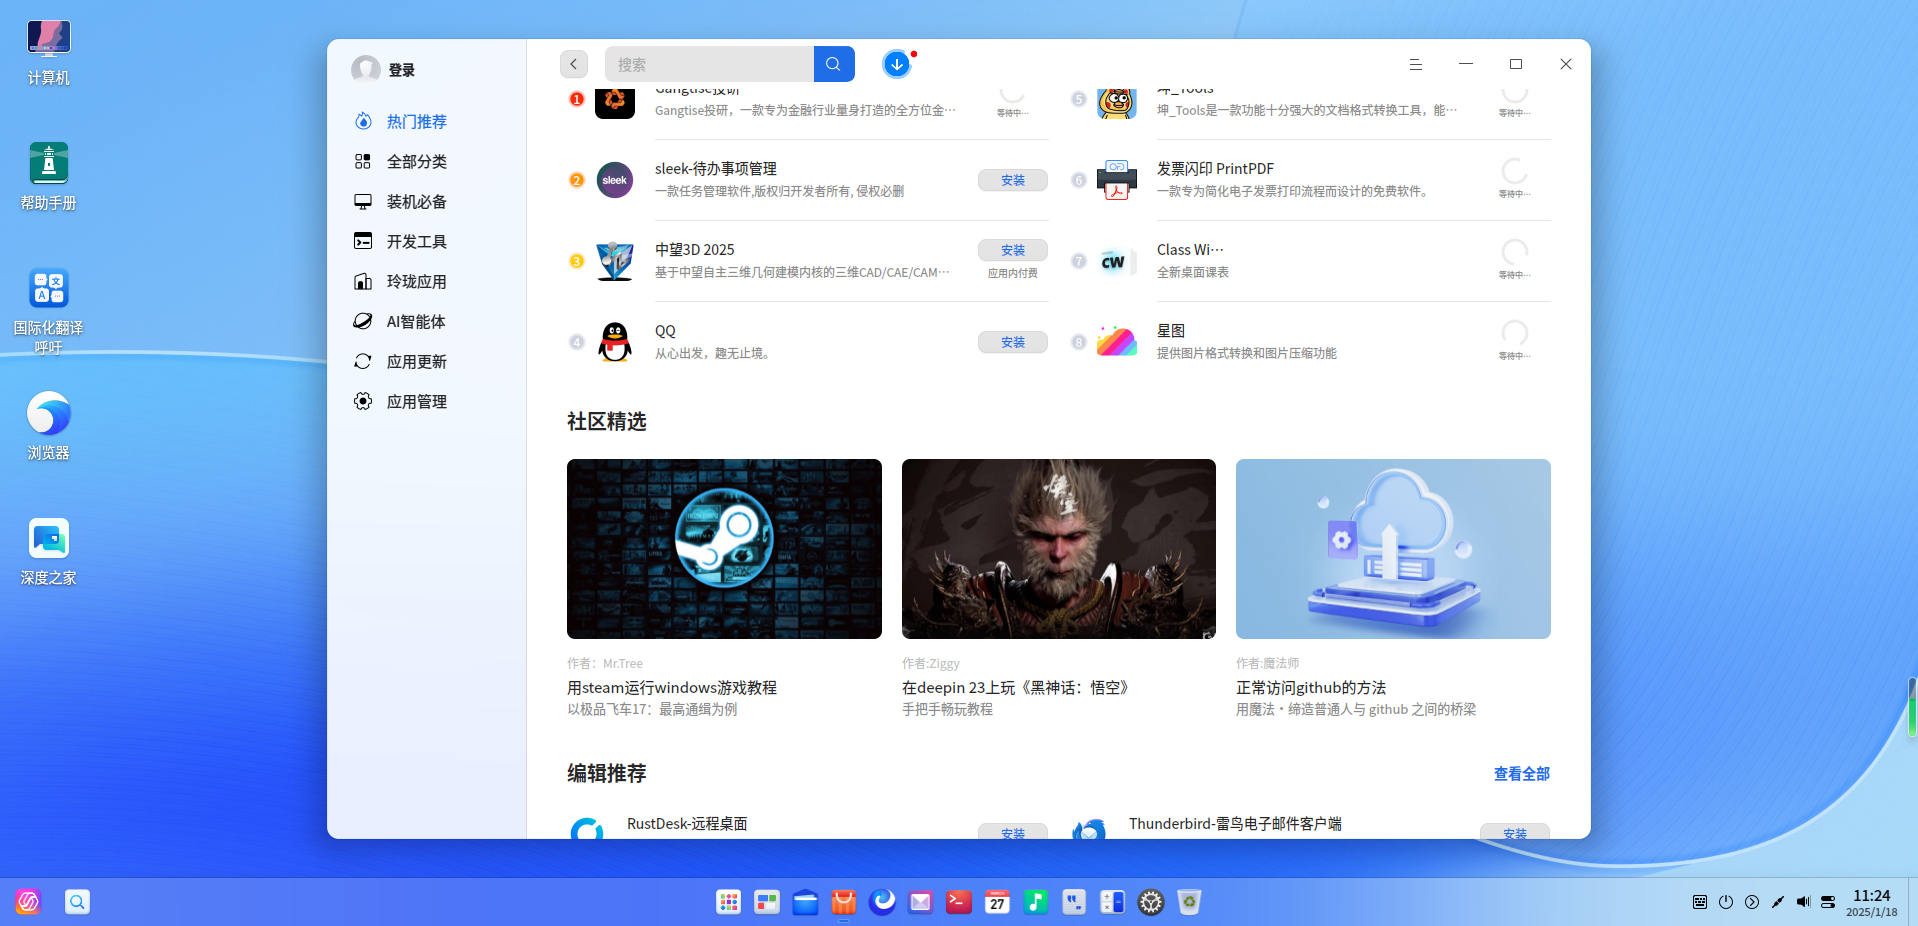Click the 发票闪印 PrintPDF printer icon
Screen dimensions: 1918x926
[x=1117, y=180]
